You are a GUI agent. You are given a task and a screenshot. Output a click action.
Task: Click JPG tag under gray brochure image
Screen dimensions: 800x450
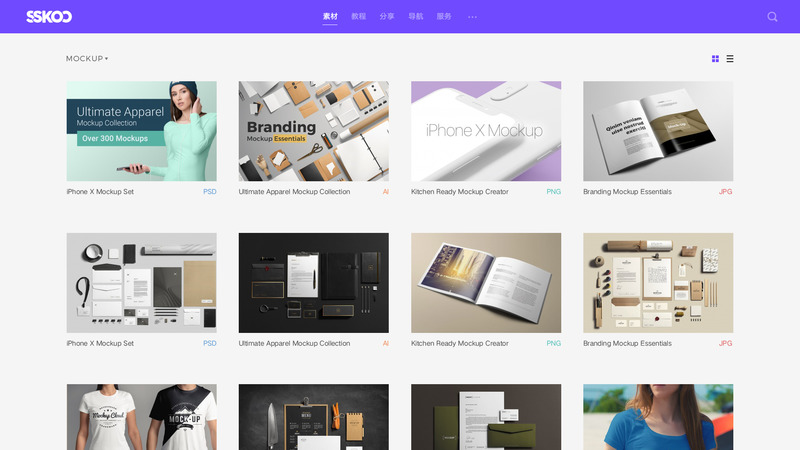pyautogui.click(x=726, y=192)
